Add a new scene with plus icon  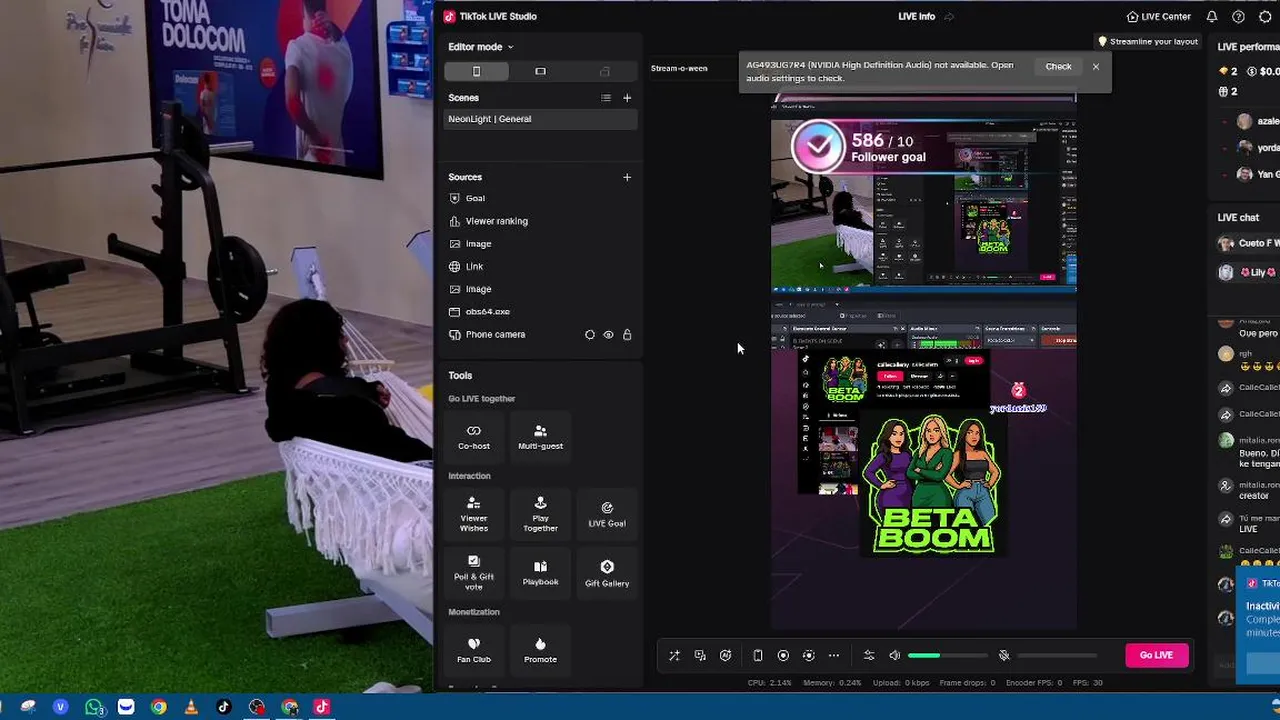627,98
